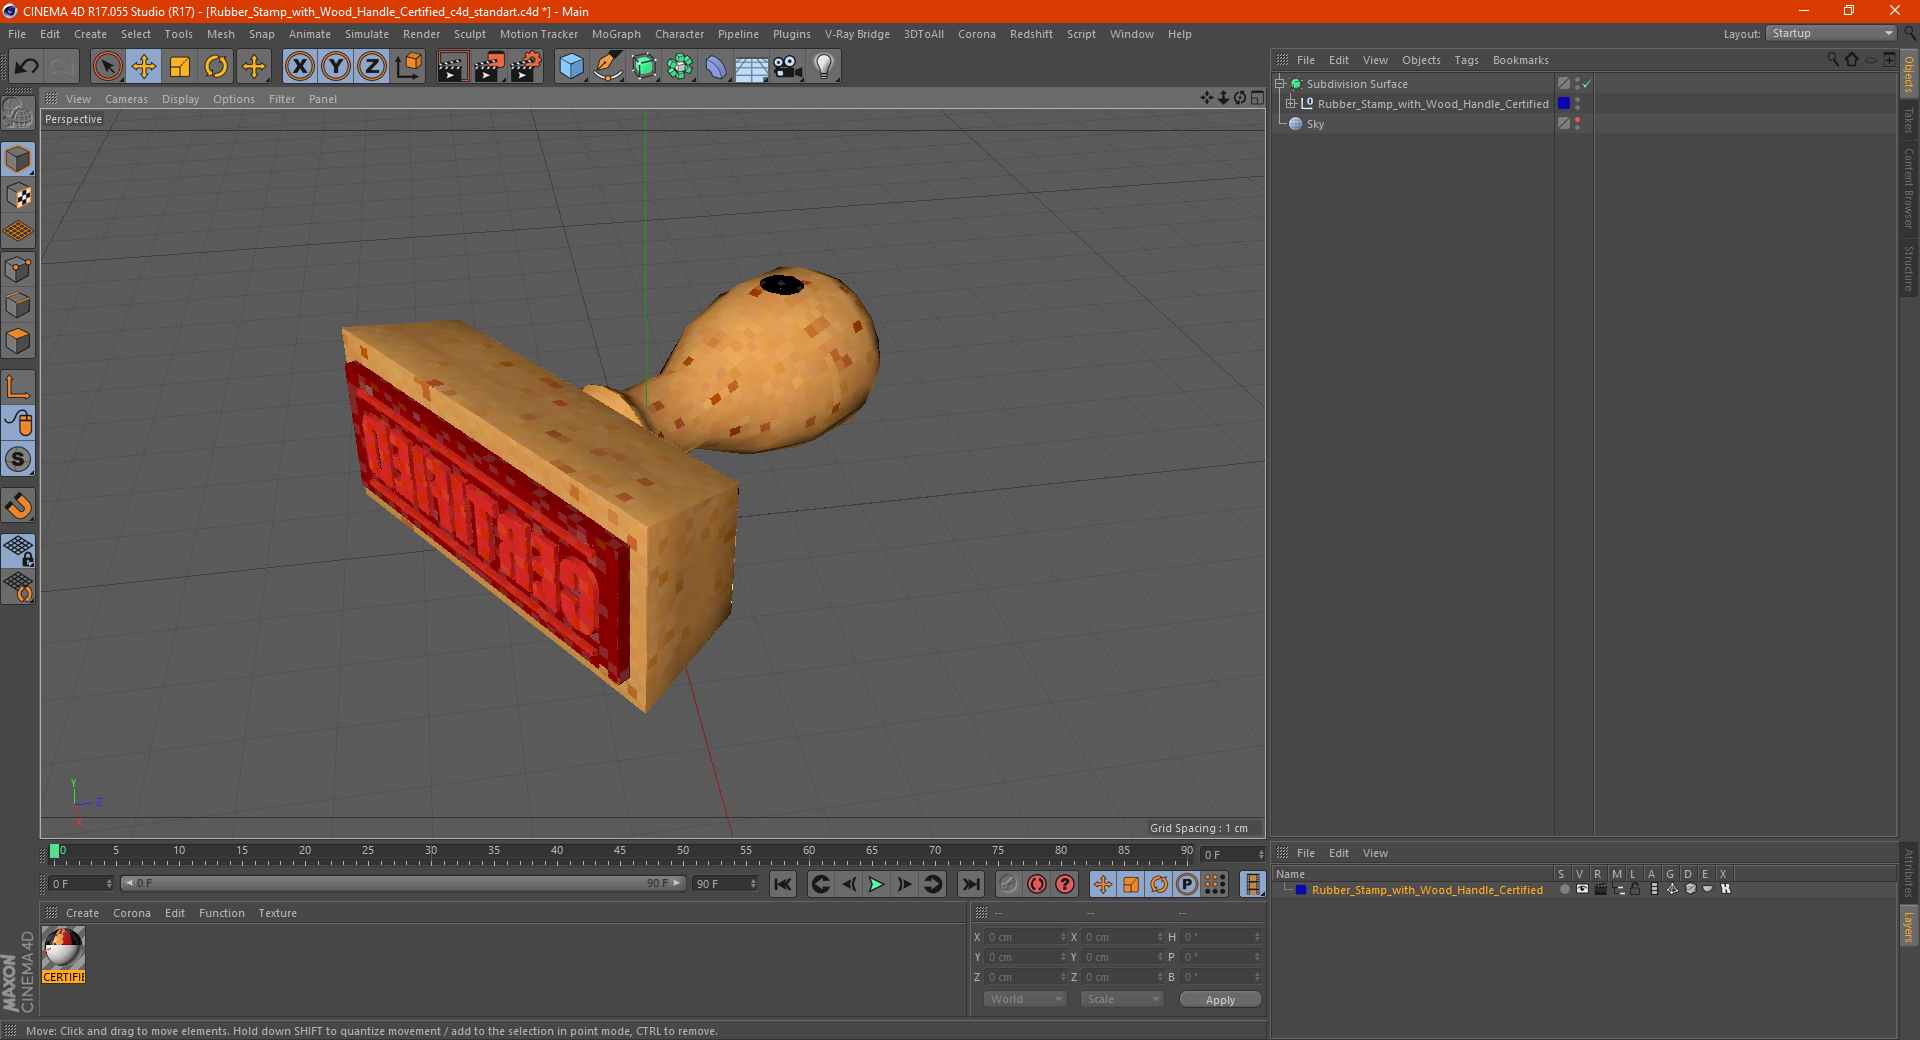
Task: Render the active view
Action: [x=452, y=67]
